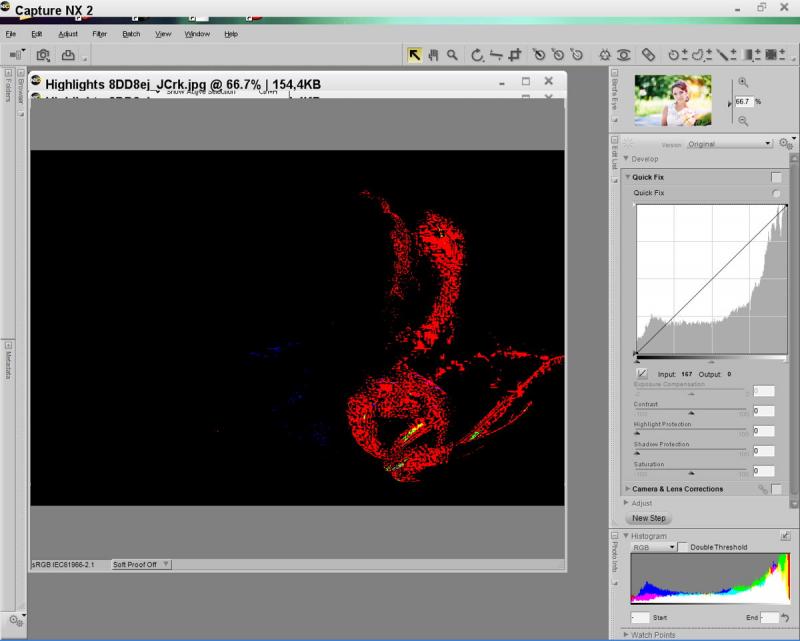800x641 pixels.
Task: Click the Launch Camera Control icon
Action: point(43,55)
